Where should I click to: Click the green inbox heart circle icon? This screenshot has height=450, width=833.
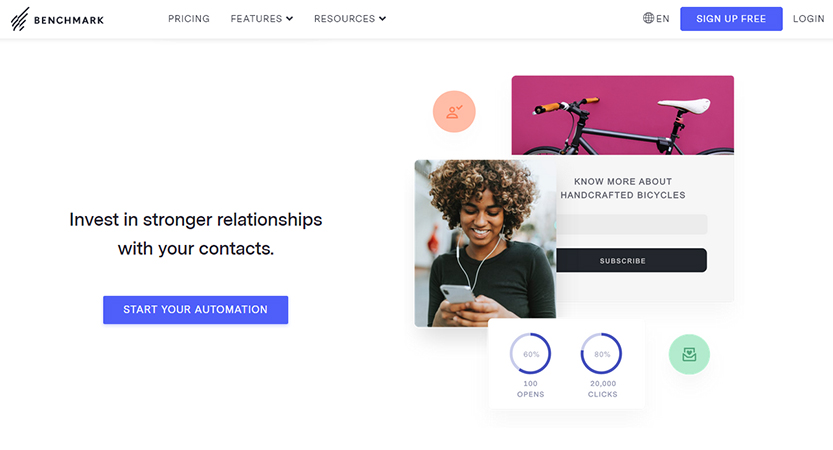(689, 354)
